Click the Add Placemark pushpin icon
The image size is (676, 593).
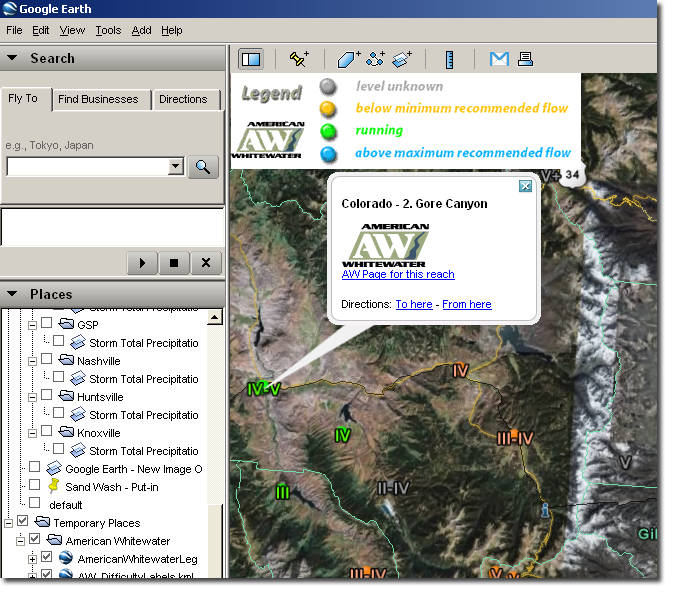click(x=298, y=59)
